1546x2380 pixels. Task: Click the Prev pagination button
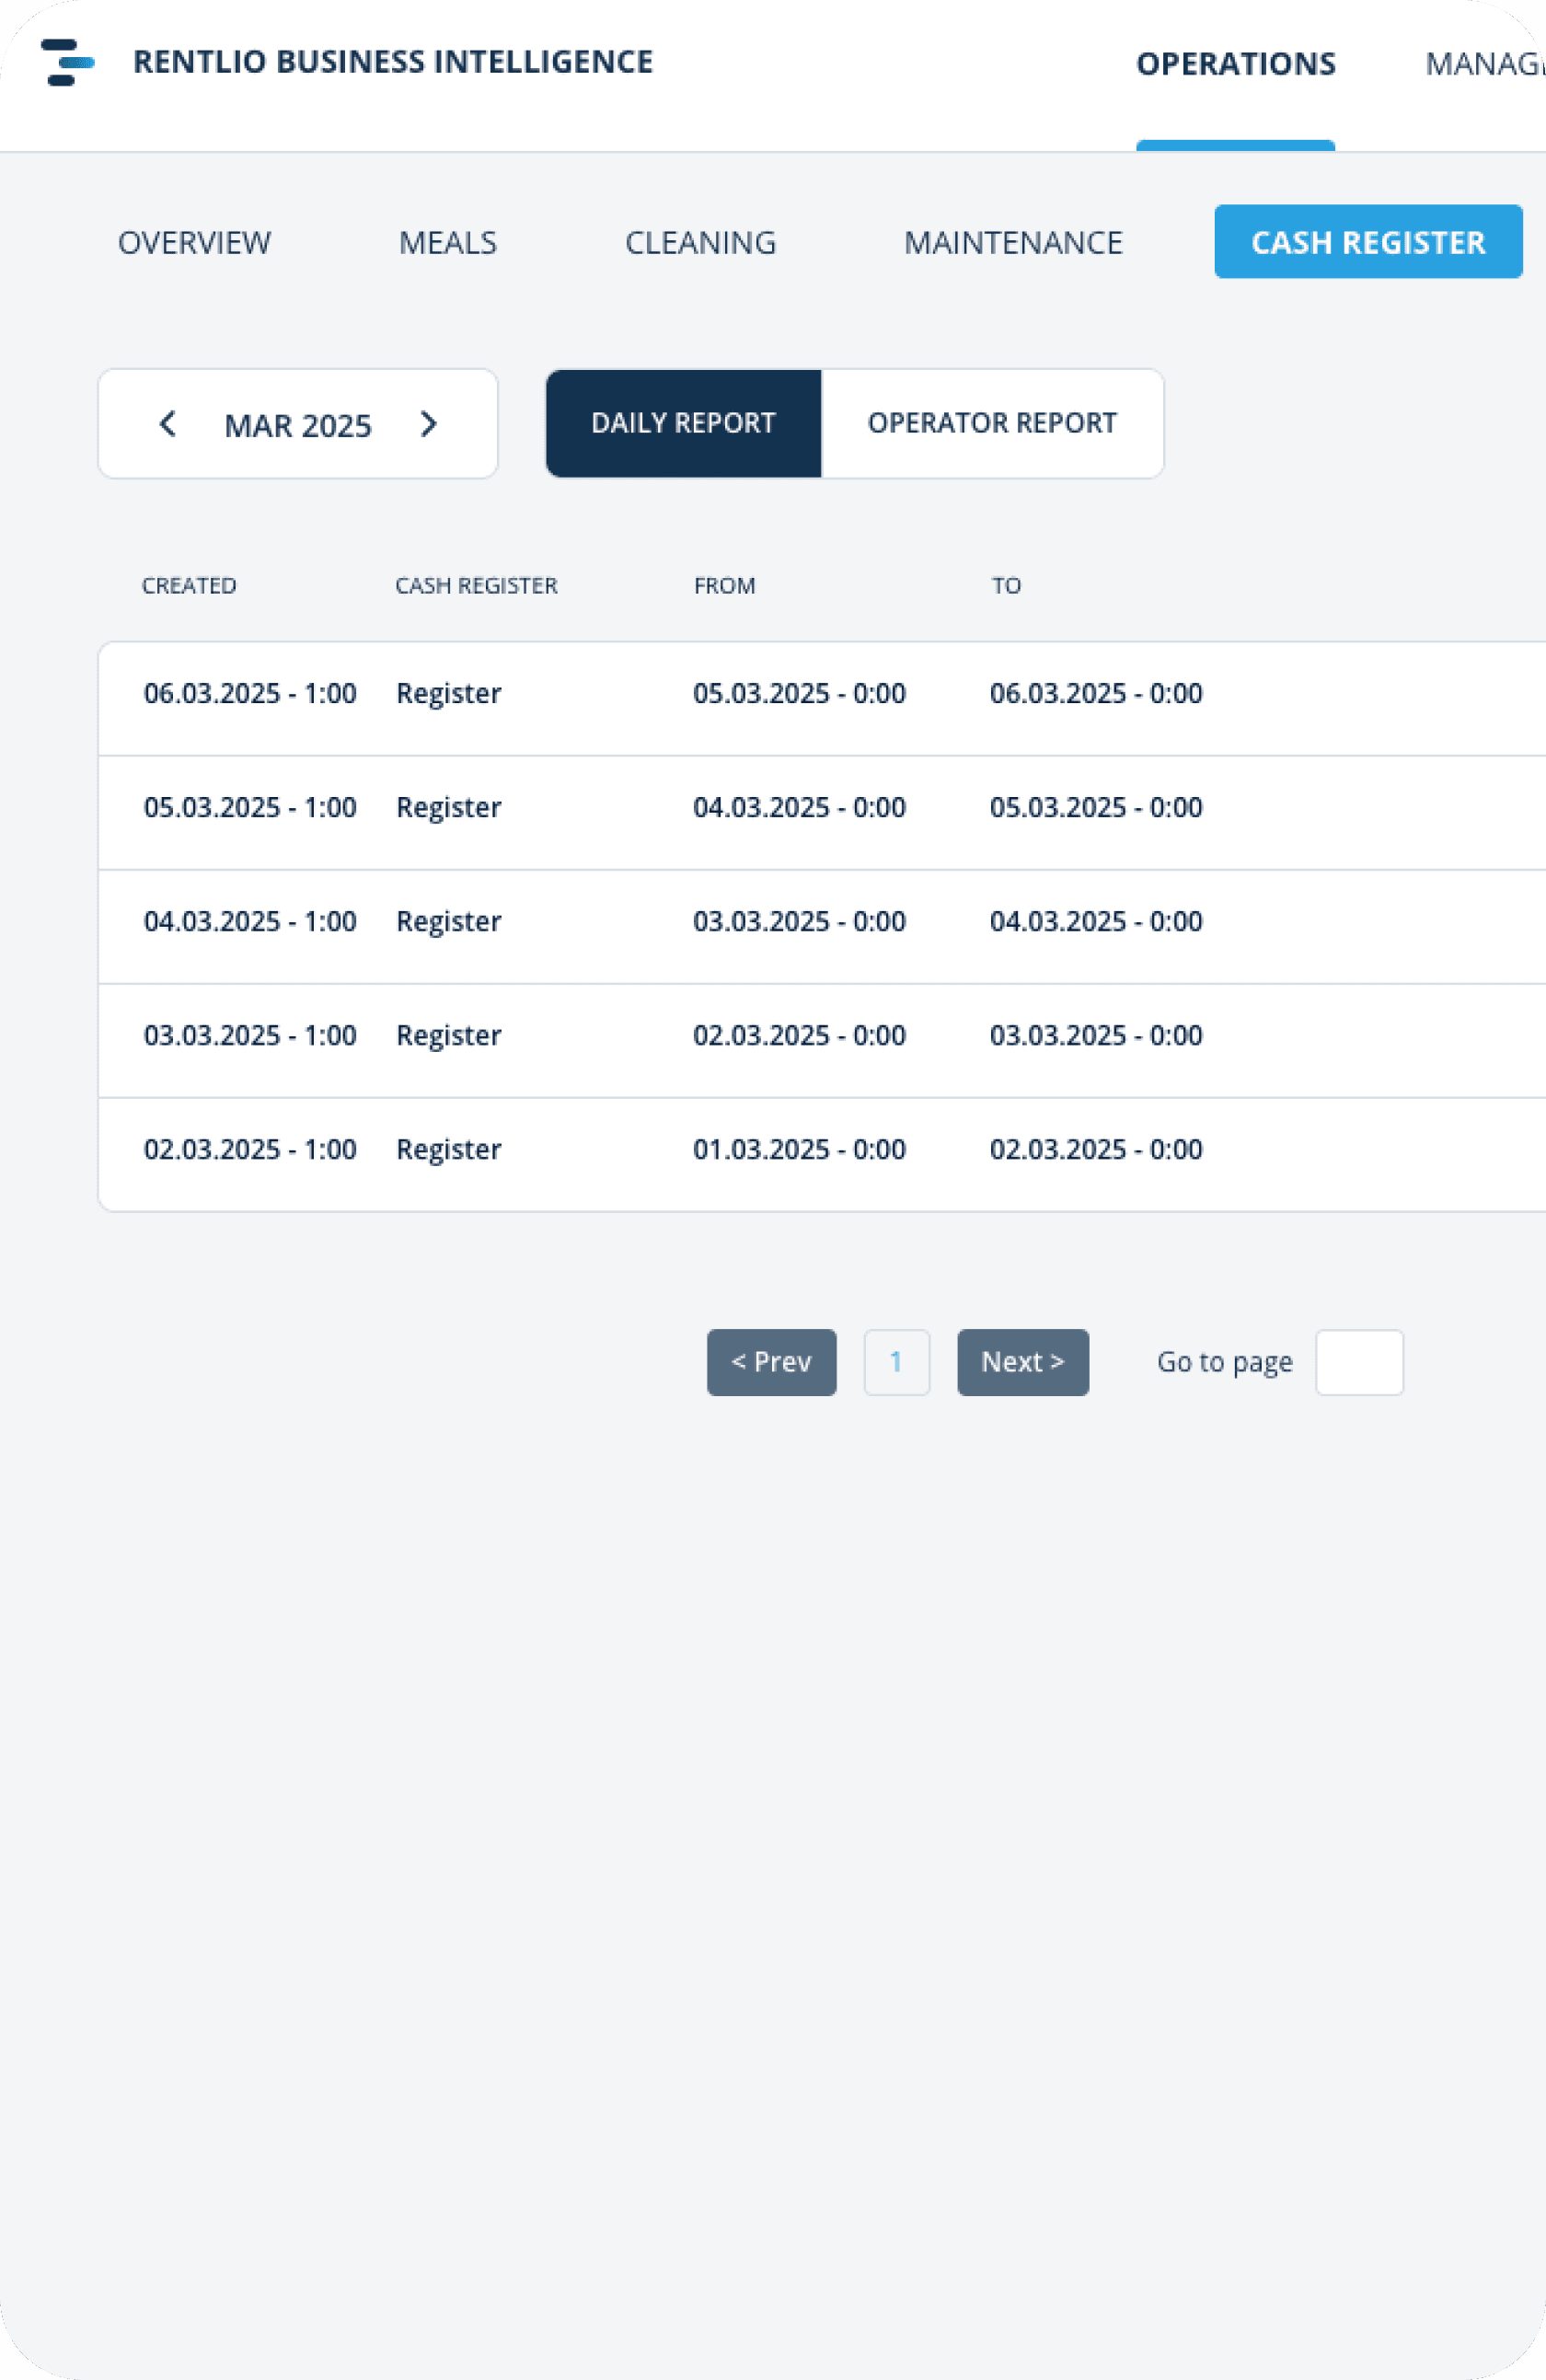[x=771, y=1361]
